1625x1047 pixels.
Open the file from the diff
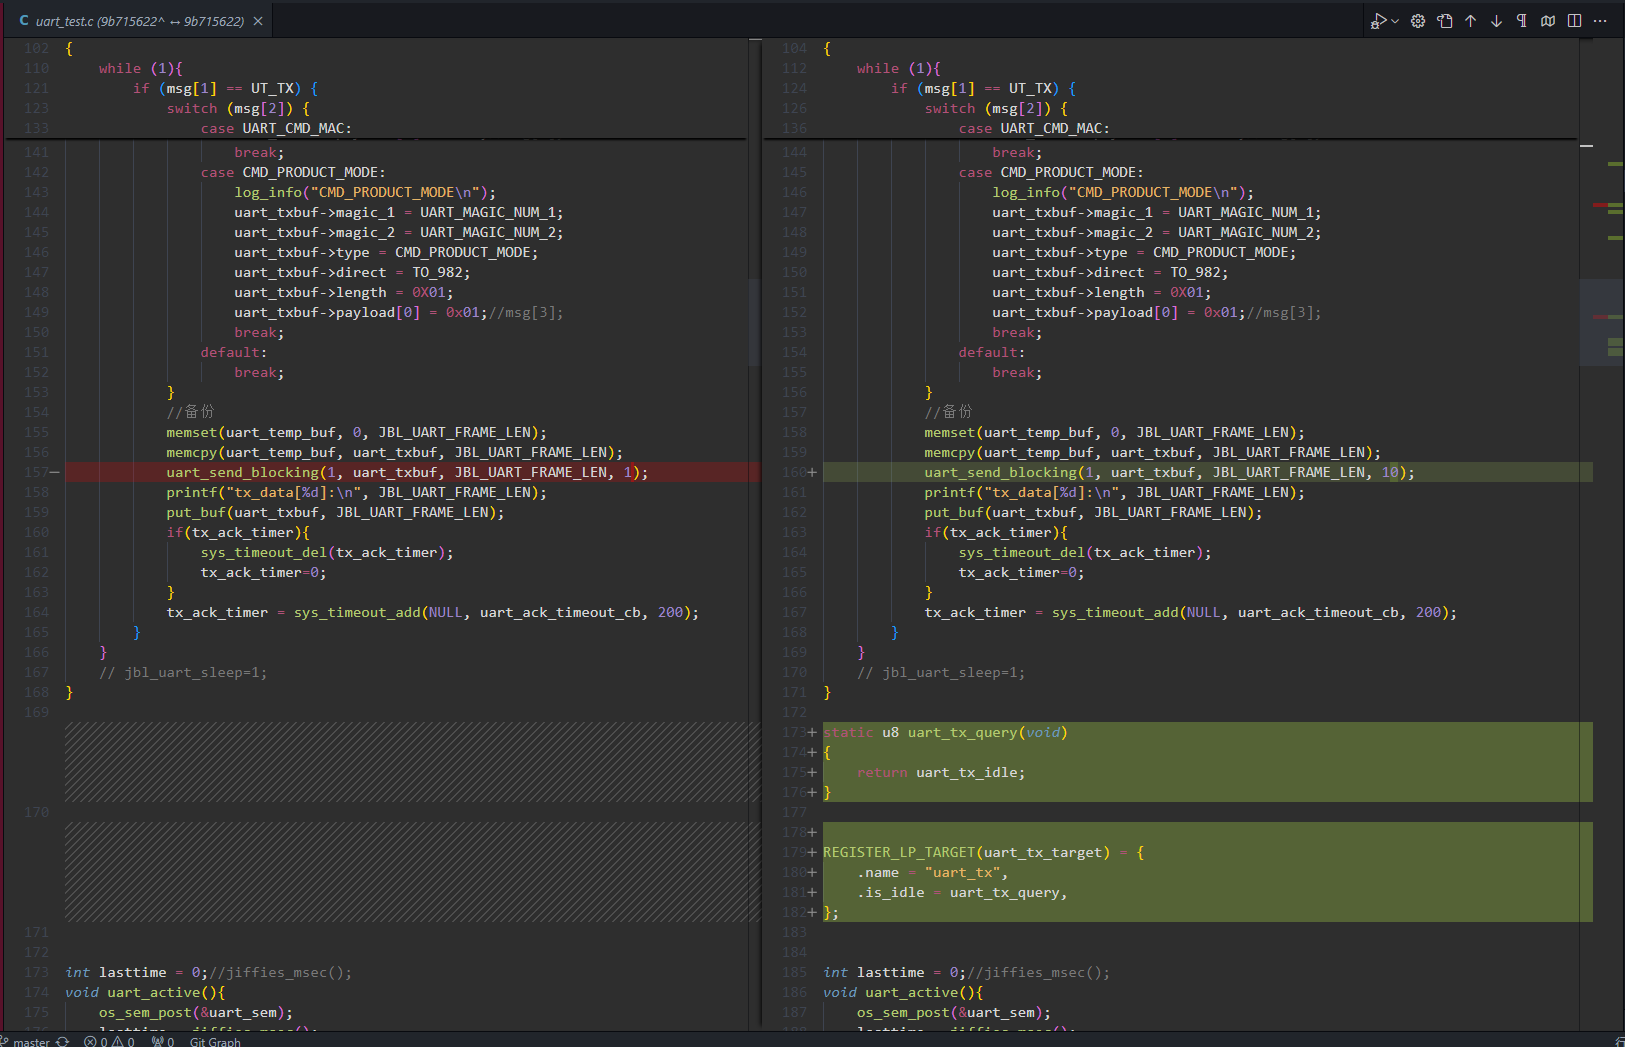1445,21
